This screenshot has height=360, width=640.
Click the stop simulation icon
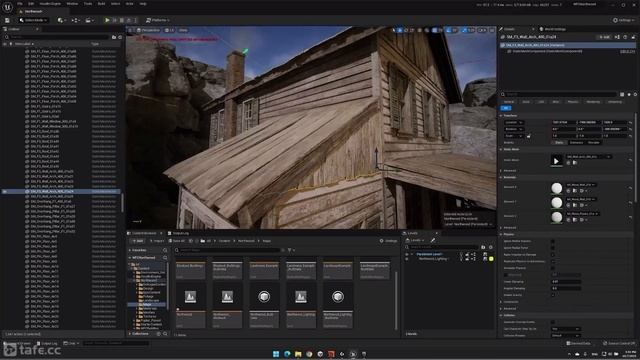tap(122, 20)
